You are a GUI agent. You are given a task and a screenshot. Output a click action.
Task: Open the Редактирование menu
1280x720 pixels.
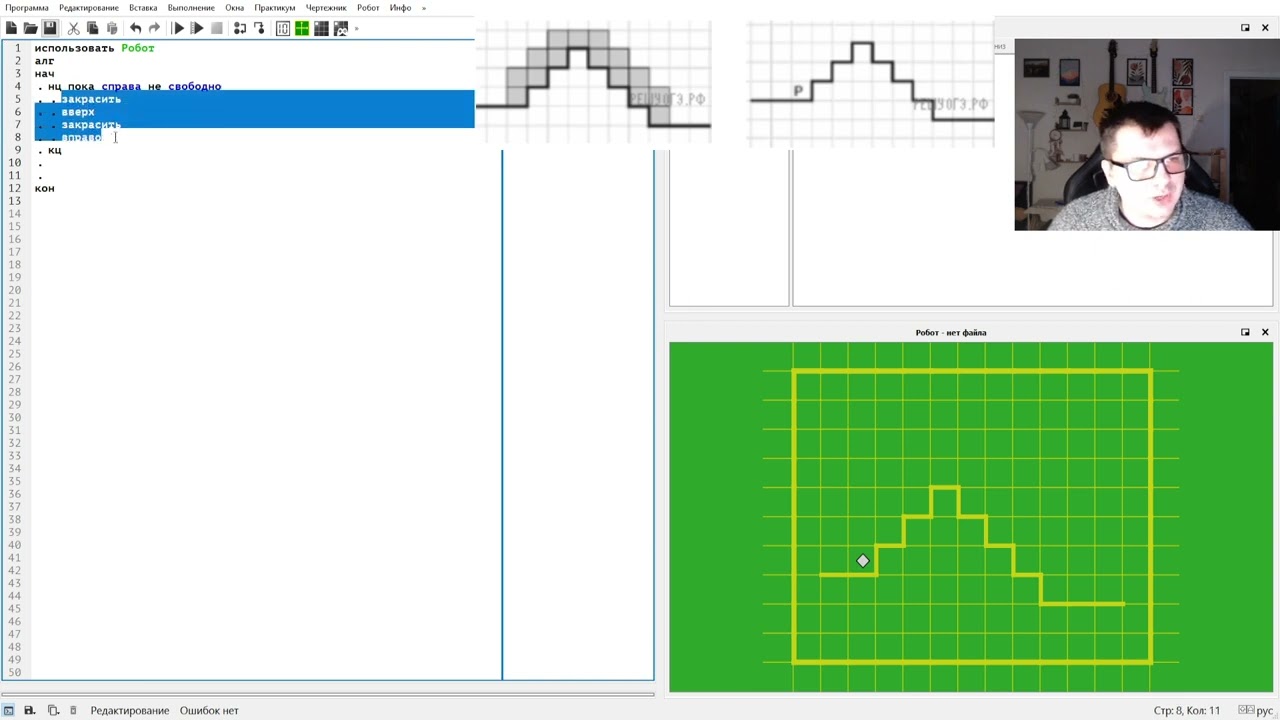(x=89, y=8)
